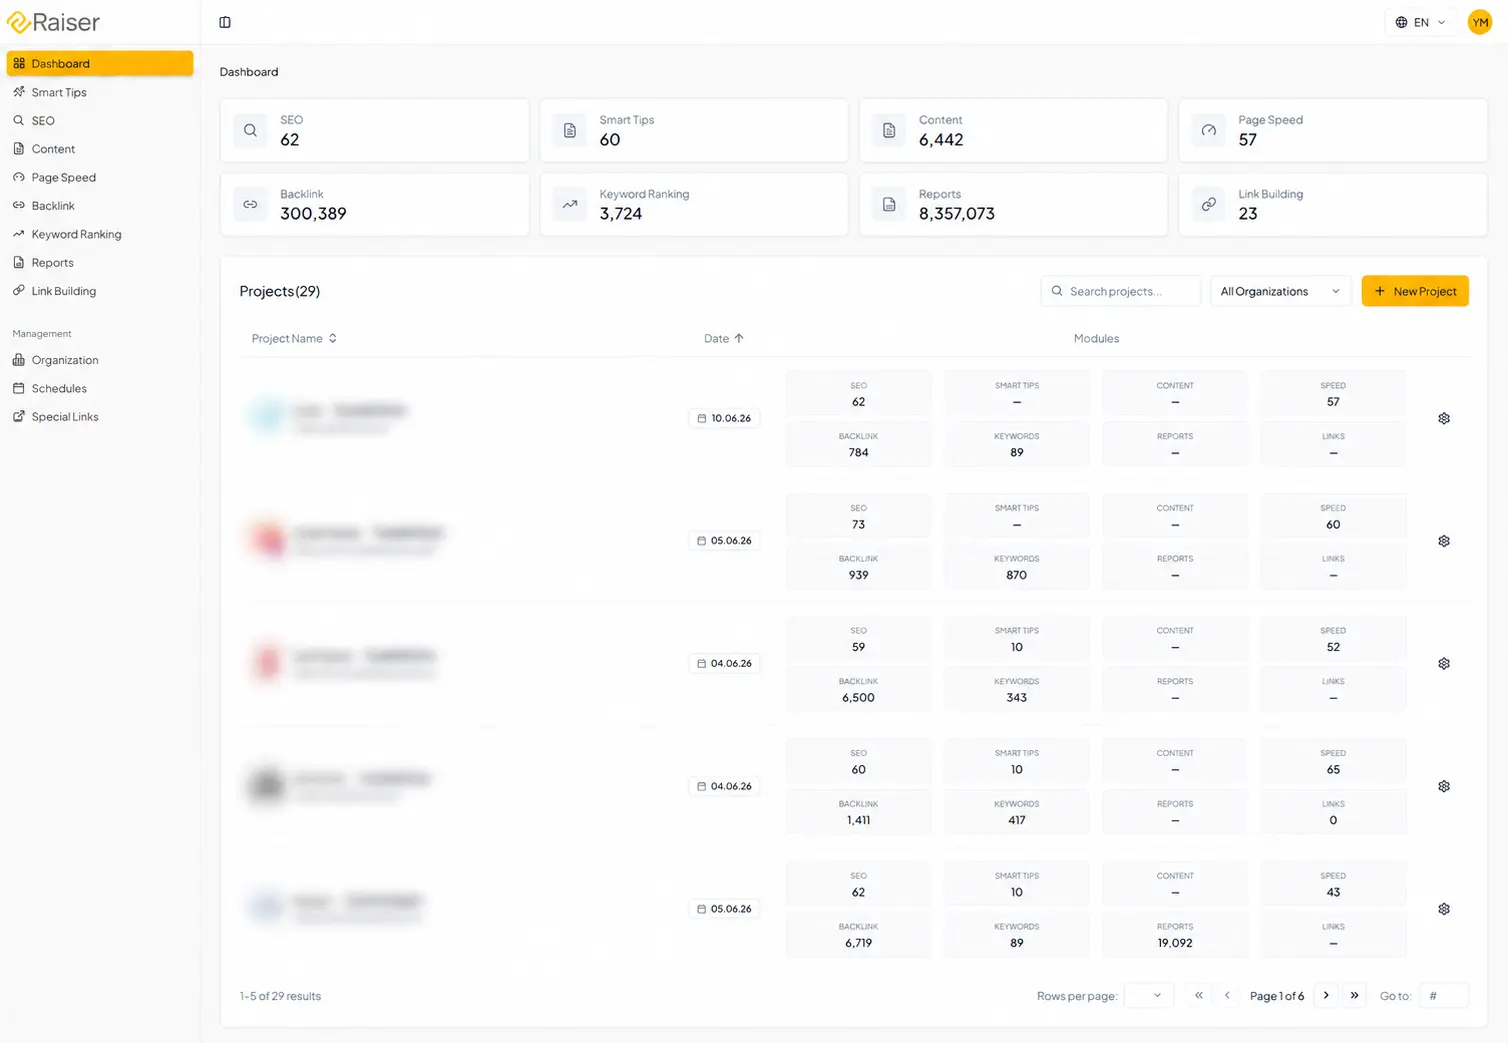1508x1043 pixels.
Task: Click the file icon in the Reports card
Action: (889, 204)
